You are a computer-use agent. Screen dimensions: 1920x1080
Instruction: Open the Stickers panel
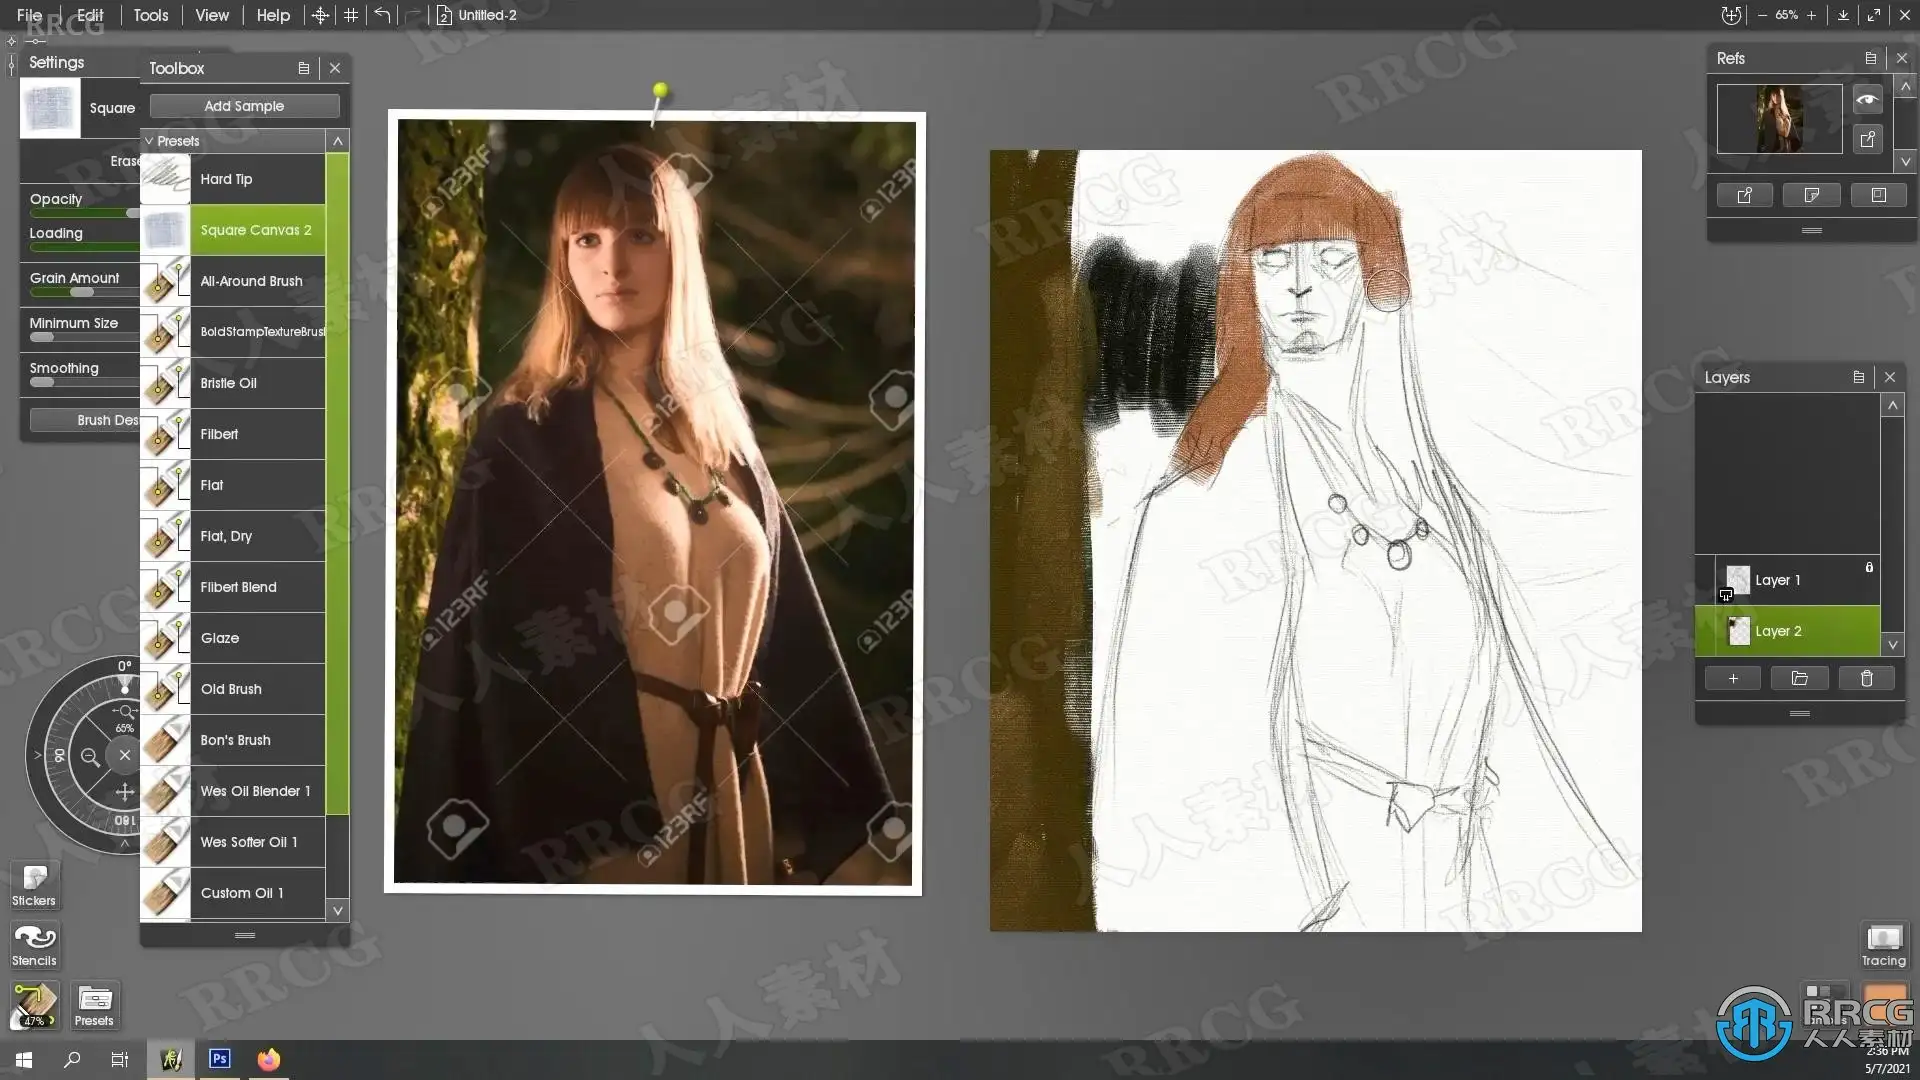[x=34, y=885]
